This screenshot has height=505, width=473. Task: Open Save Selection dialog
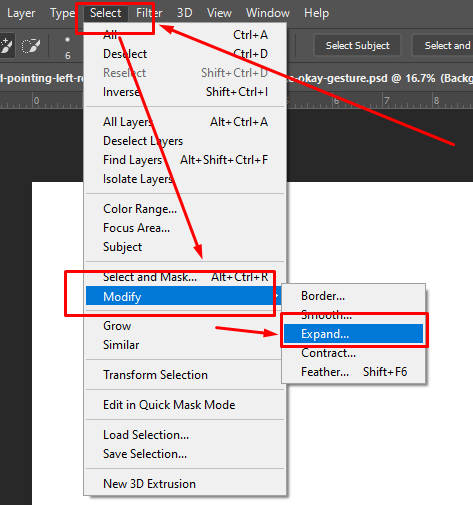185,454
